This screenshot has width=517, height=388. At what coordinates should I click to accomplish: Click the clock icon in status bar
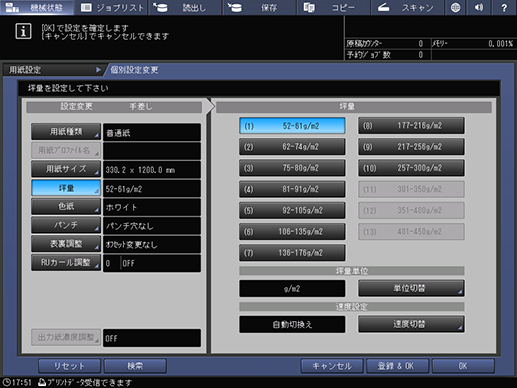[x=7, y=382]
